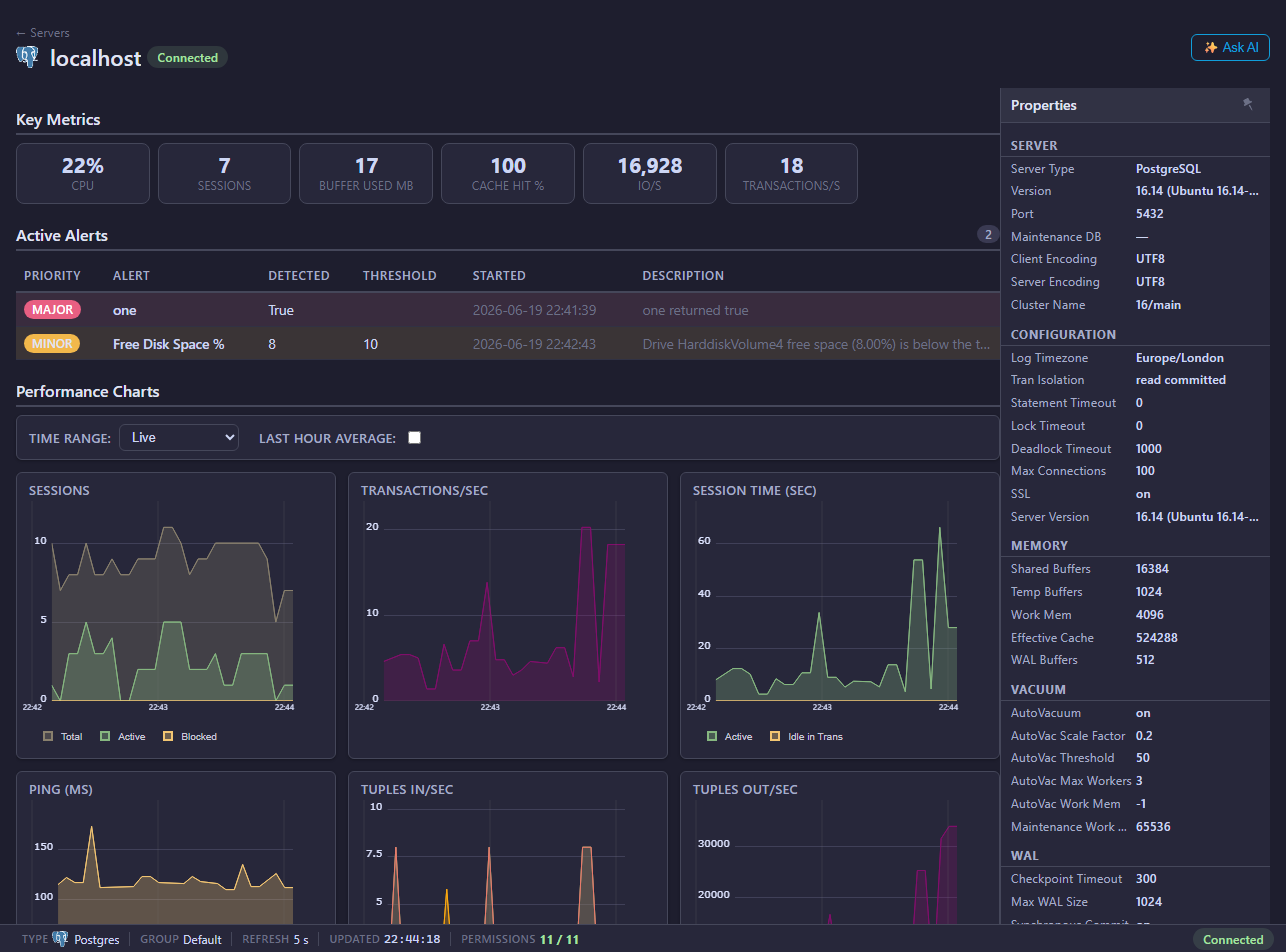Click the Group Default status entry
Screen dimensions: 1286x952
(x=181, y=940)
